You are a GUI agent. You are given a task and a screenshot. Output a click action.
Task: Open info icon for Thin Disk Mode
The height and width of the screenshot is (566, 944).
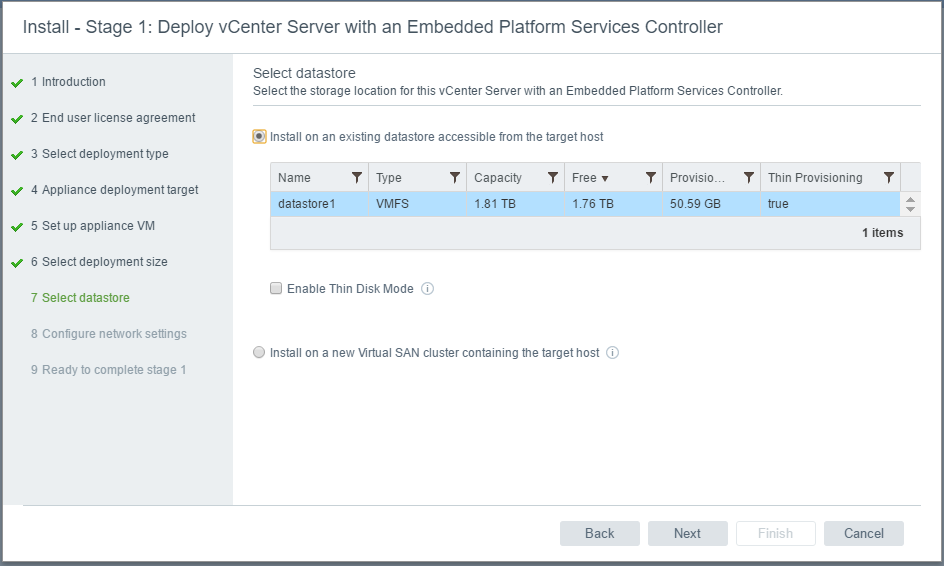[x=427, y=288]
